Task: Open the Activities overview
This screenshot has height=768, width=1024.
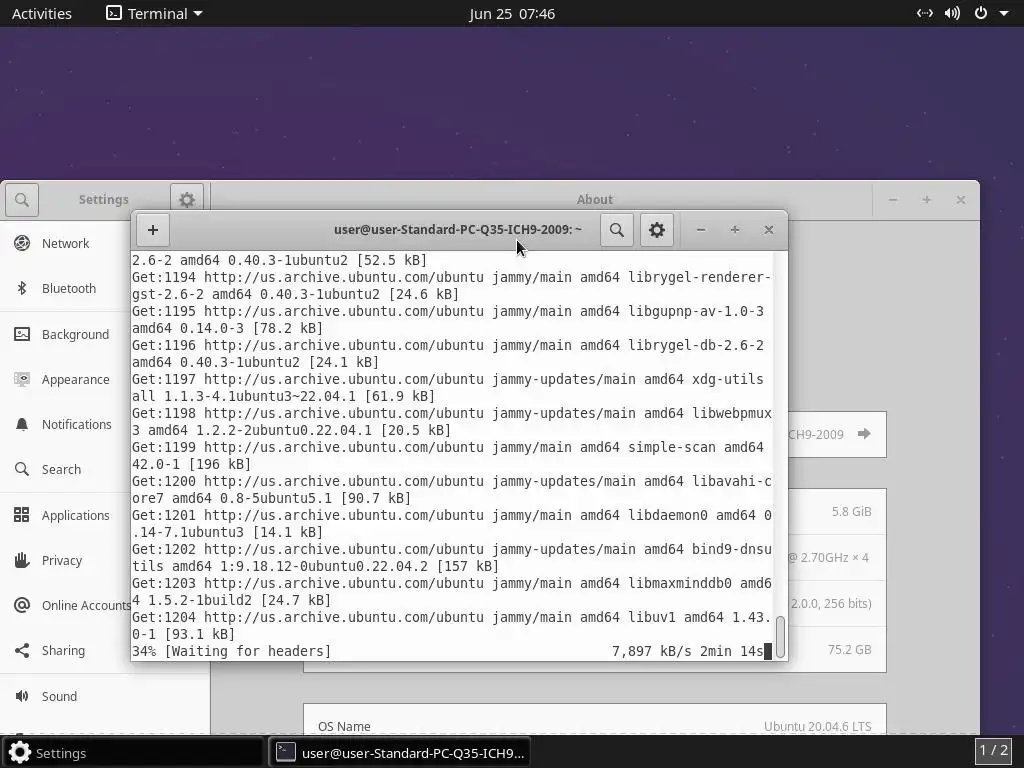Action: (x=42, y=14)
